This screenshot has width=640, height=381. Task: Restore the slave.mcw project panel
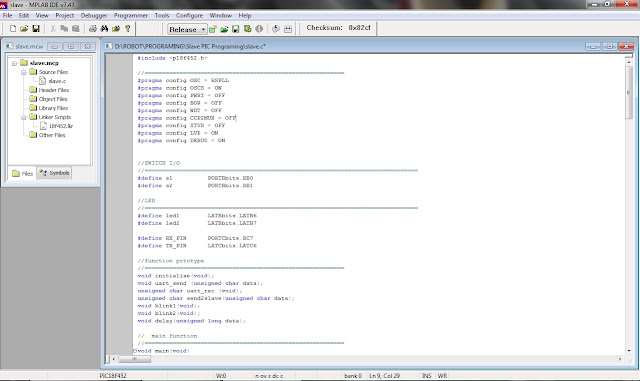(x=71, y=47)
